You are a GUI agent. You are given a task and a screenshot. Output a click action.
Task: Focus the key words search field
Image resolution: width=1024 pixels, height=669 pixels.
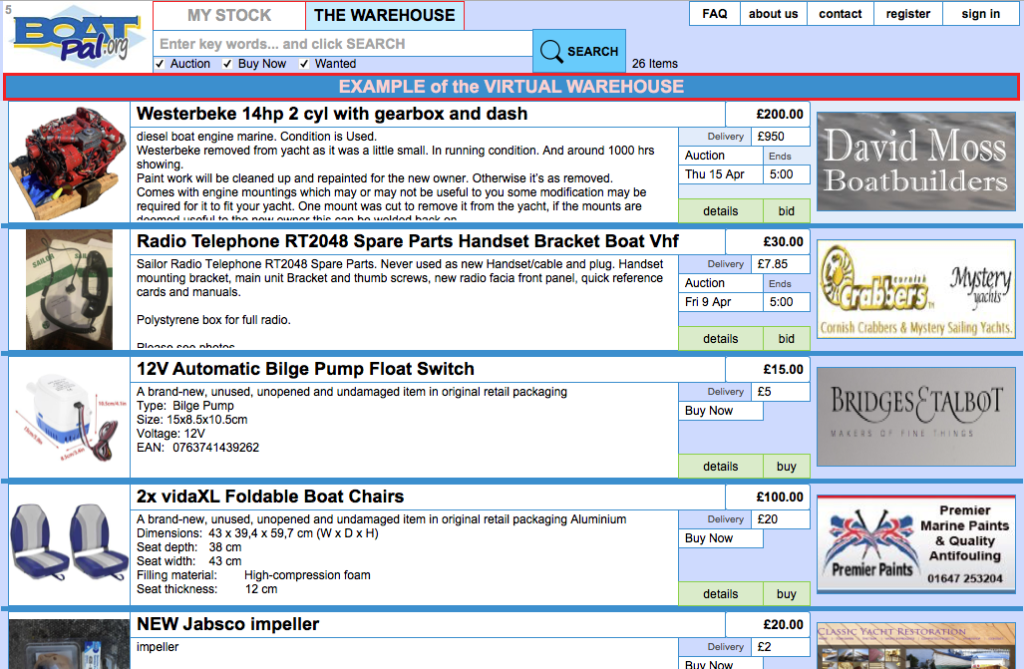(x=343, y=44)
